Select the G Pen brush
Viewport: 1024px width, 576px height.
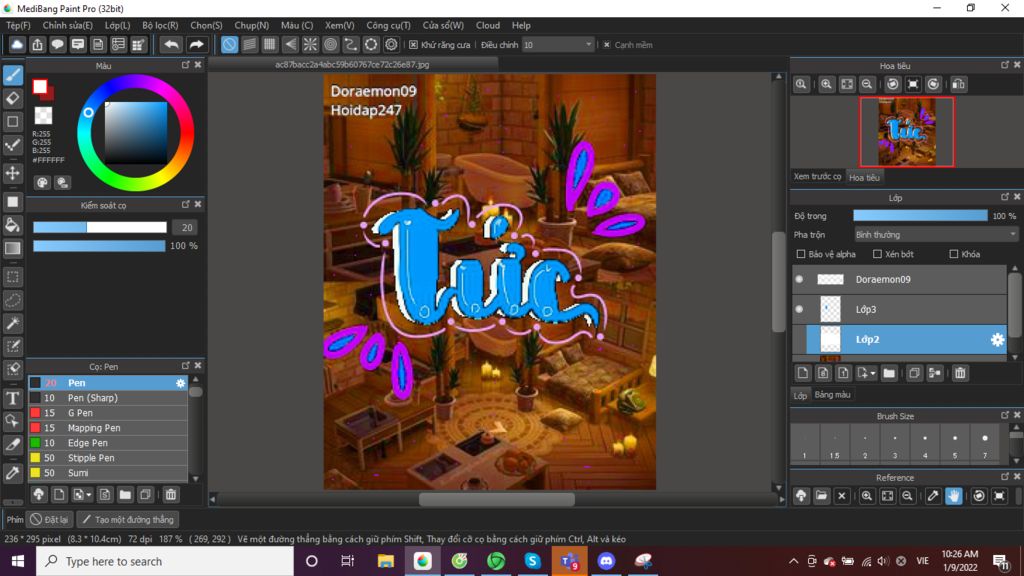pyautogui.click(x=108, y=413)
